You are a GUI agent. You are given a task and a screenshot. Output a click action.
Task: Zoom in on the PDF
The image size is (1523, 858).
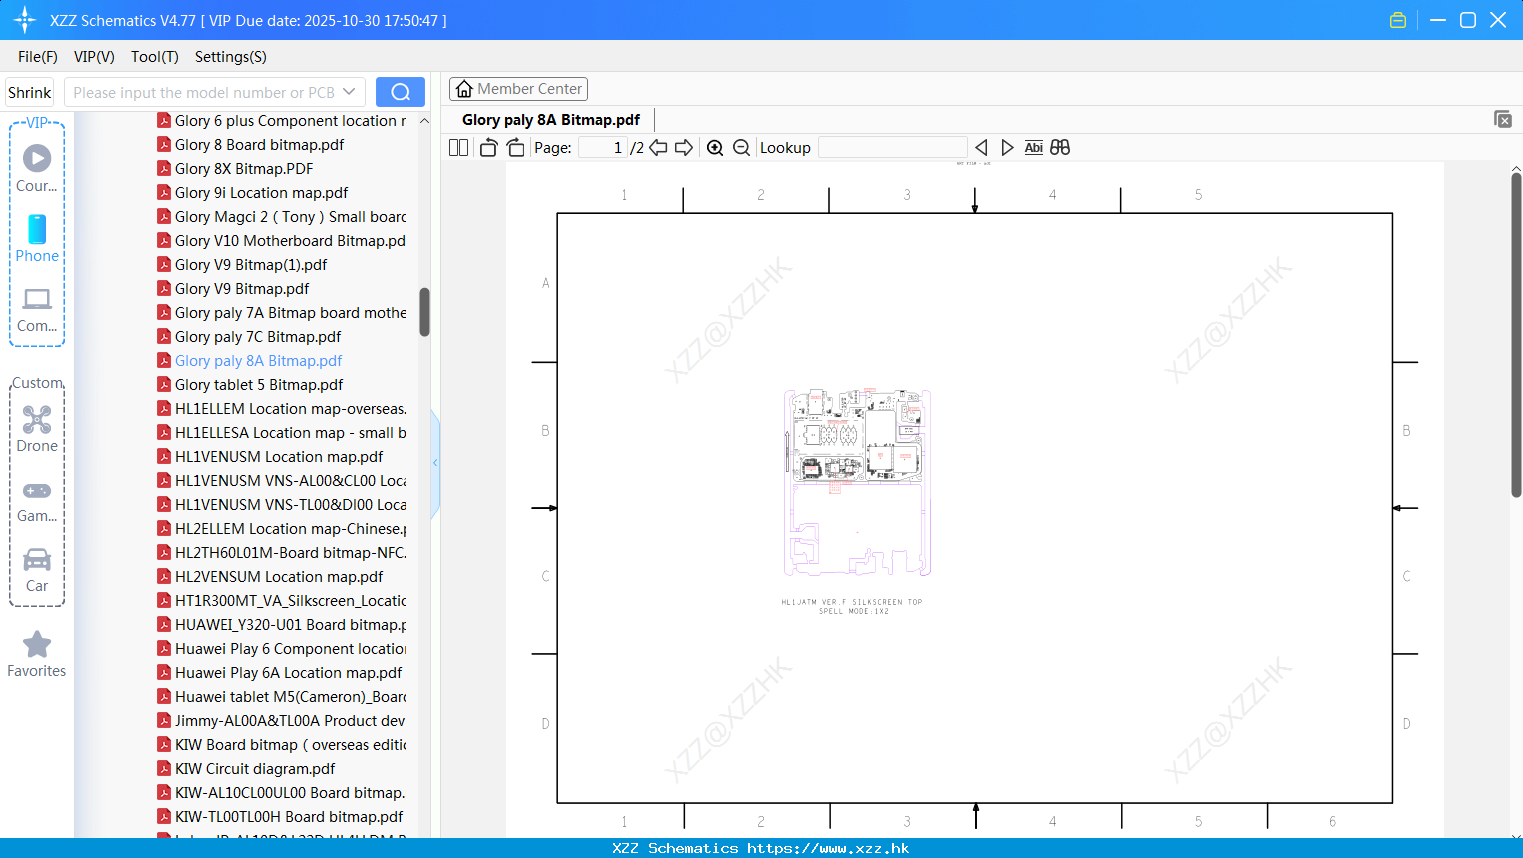(x=715, y=147)
